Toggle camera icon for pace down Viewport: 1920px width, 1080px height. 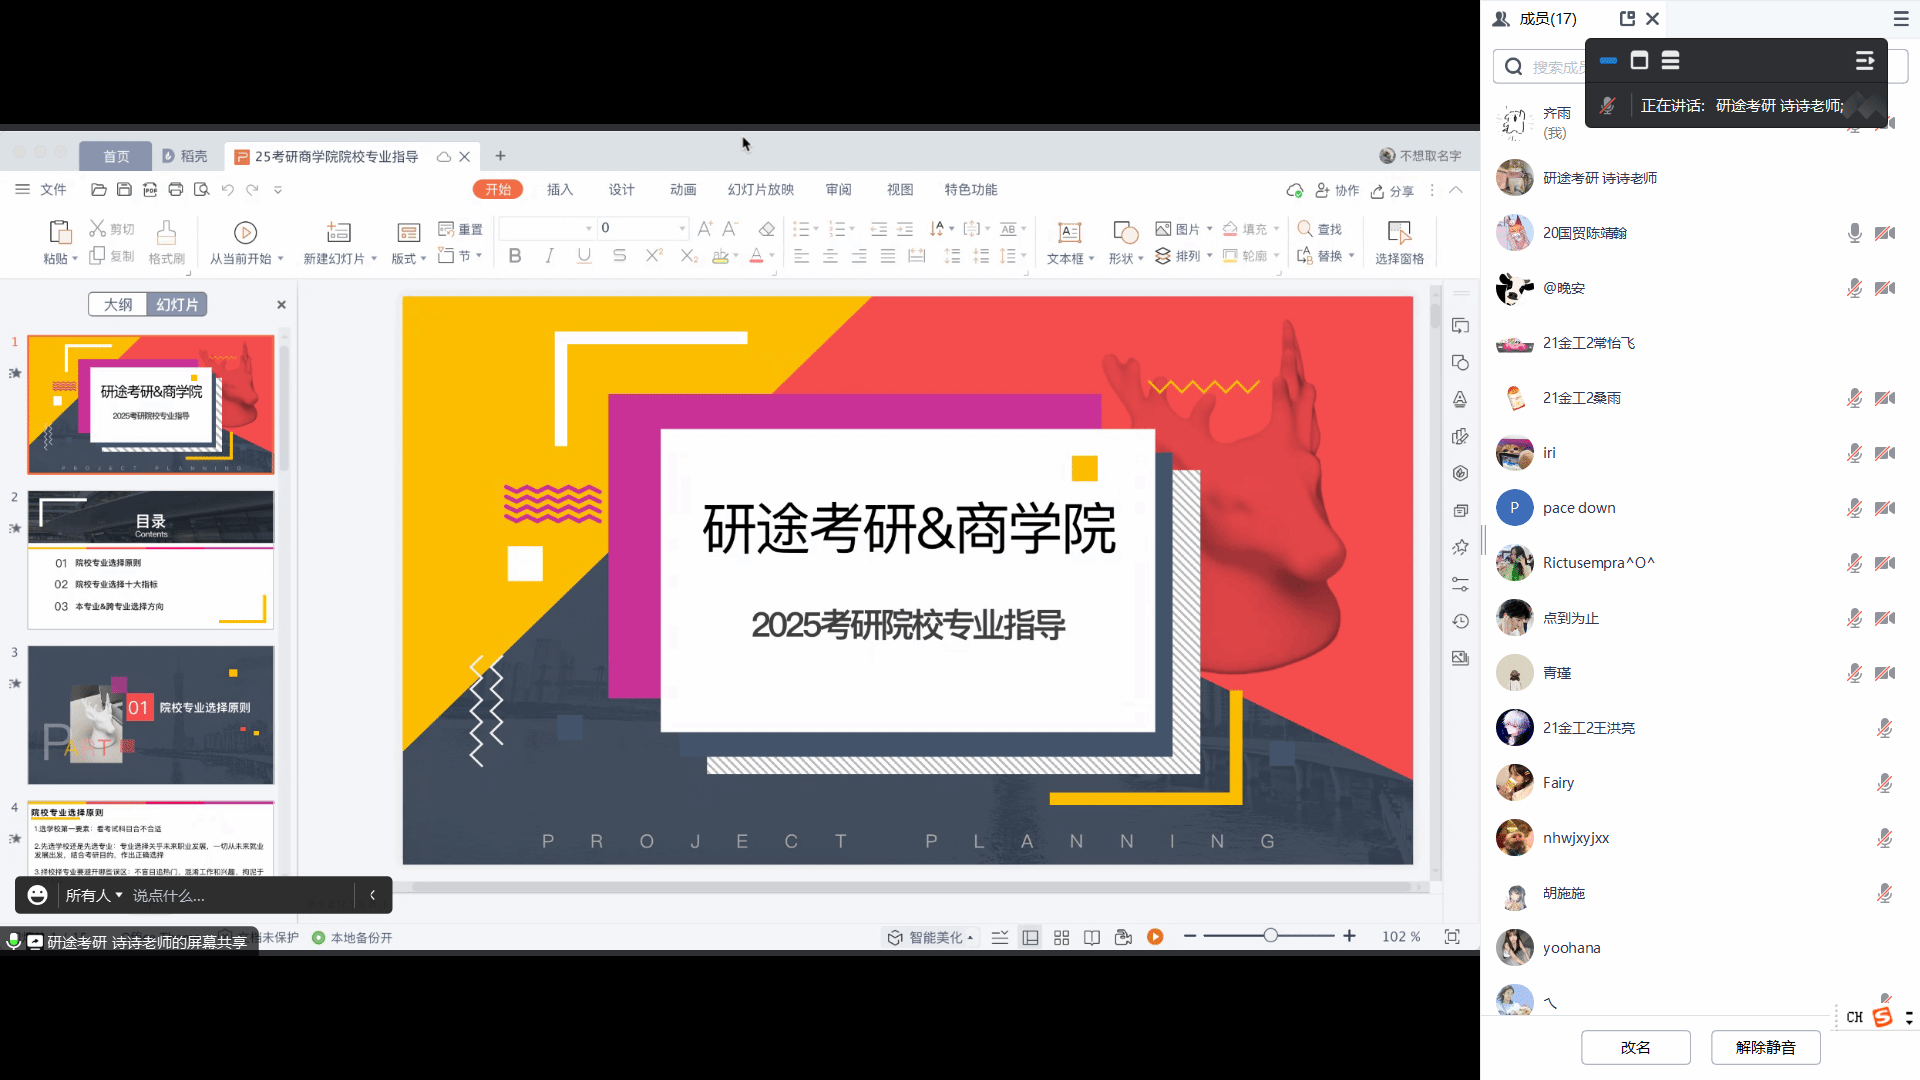(1885, 508)
